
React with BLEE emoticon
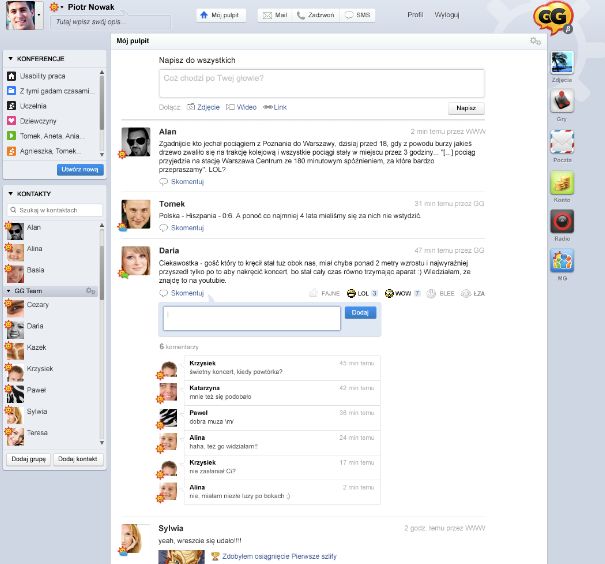[431, 294]
